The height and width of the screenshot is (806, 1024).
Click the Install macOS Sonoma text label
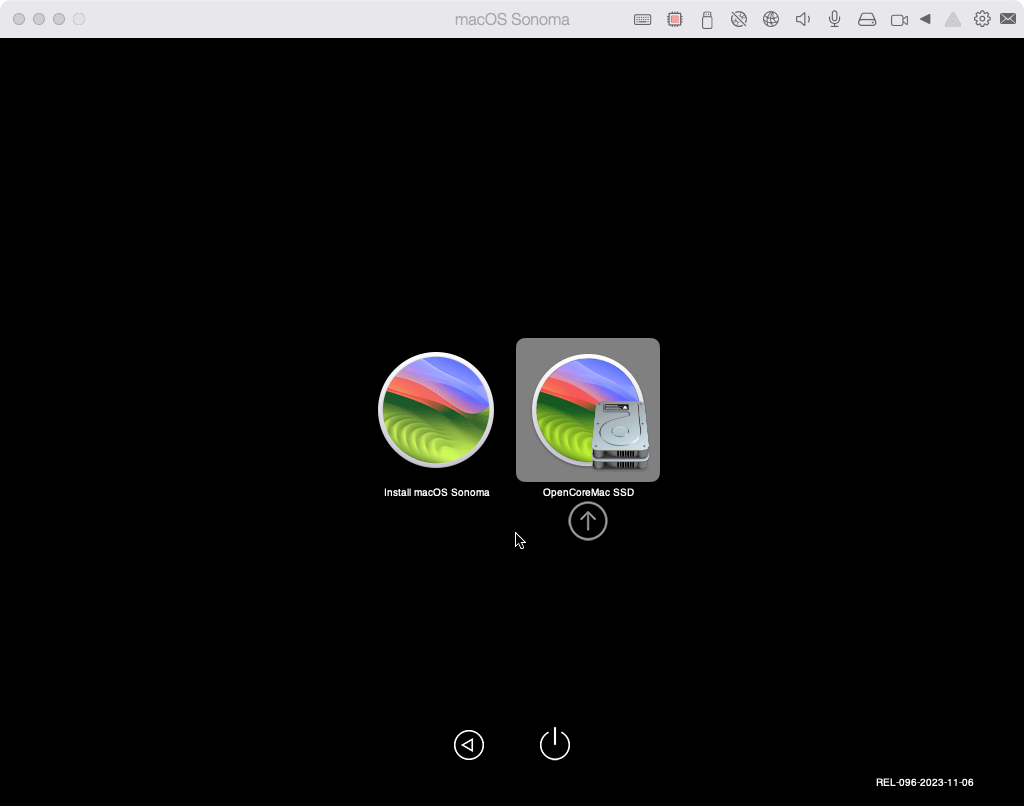pyautogui.click(x=437, y=492)
